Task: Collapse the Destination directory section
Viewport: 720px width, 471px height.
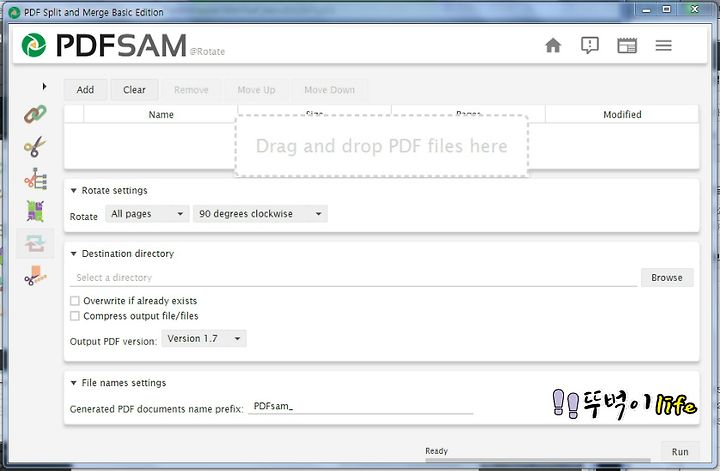Action: pyautogui.click(x=73, y=253)
